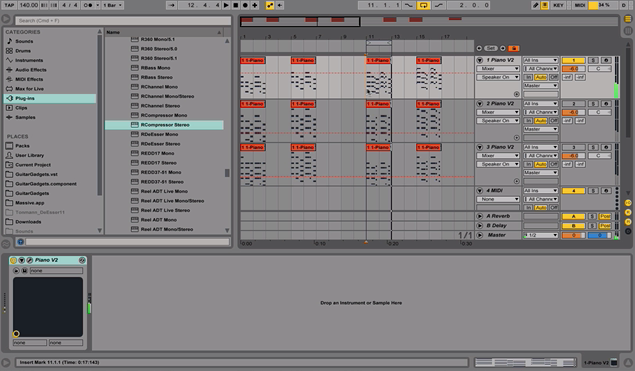The image size is (635, 371).
Task: Click the Re-enable Automation arrow icon
Action: pyautogui.click(x=279, y=5)
